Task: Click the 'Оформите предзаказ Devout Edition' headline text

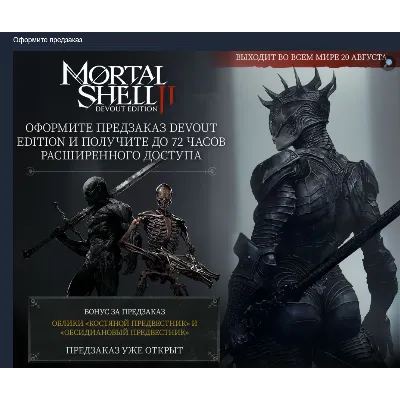Action: [x=121, y=141]
